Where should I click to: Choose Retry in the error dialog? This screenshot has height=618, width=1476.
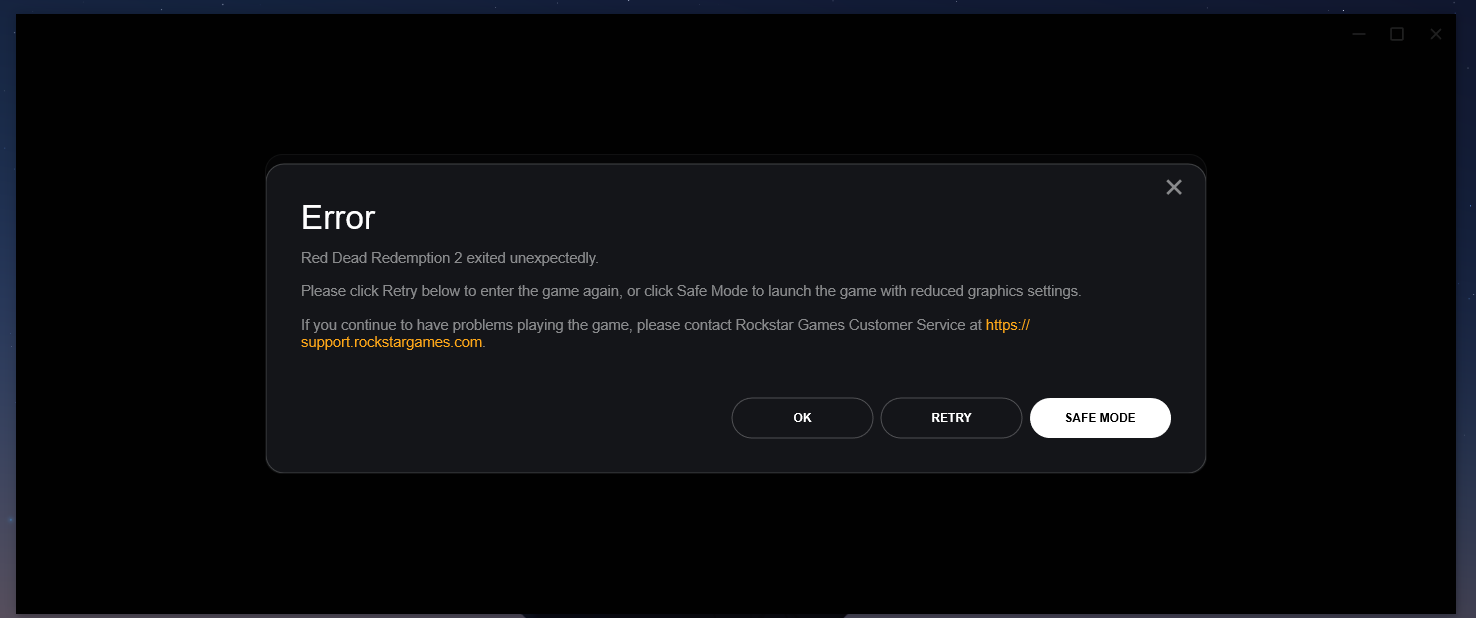coord(951,418)
